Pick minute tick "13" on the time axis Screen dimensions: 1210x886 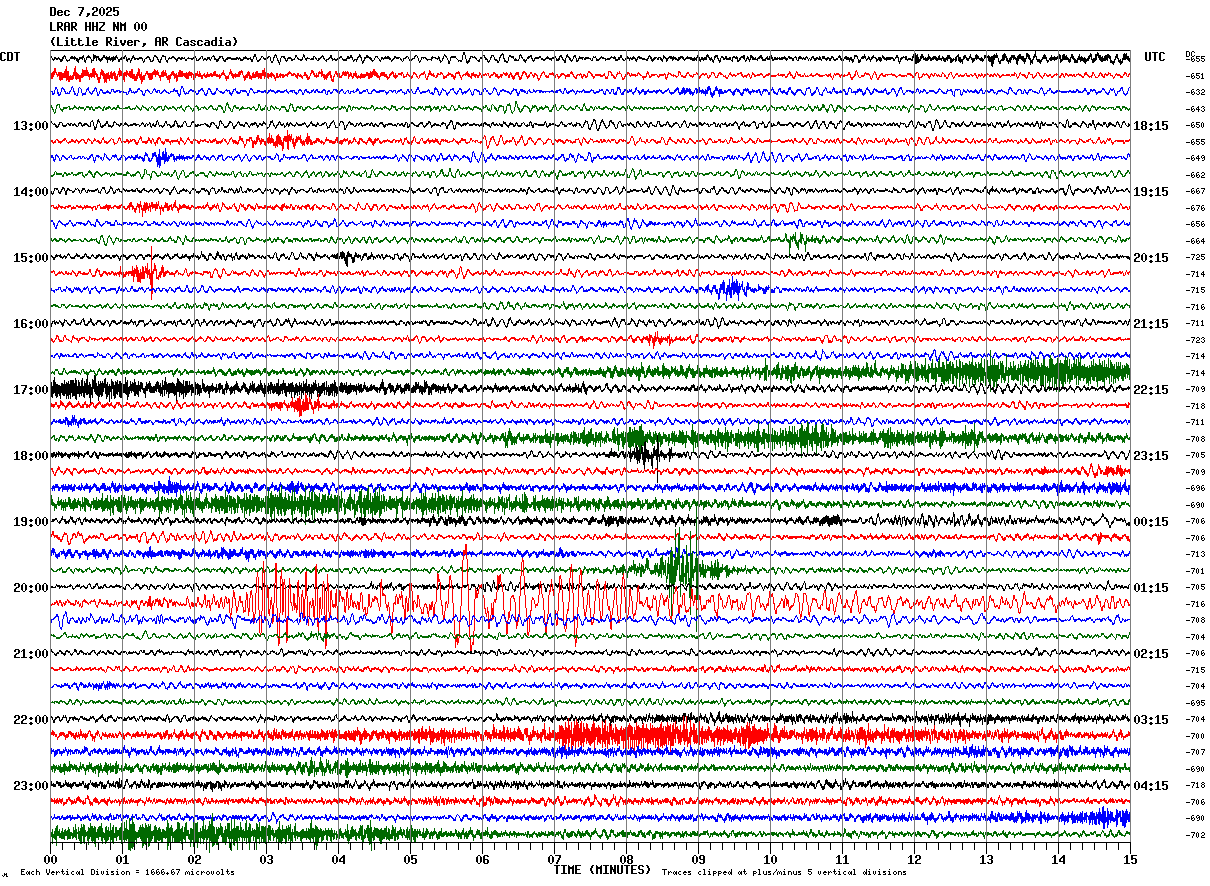(x=986, y=860)
